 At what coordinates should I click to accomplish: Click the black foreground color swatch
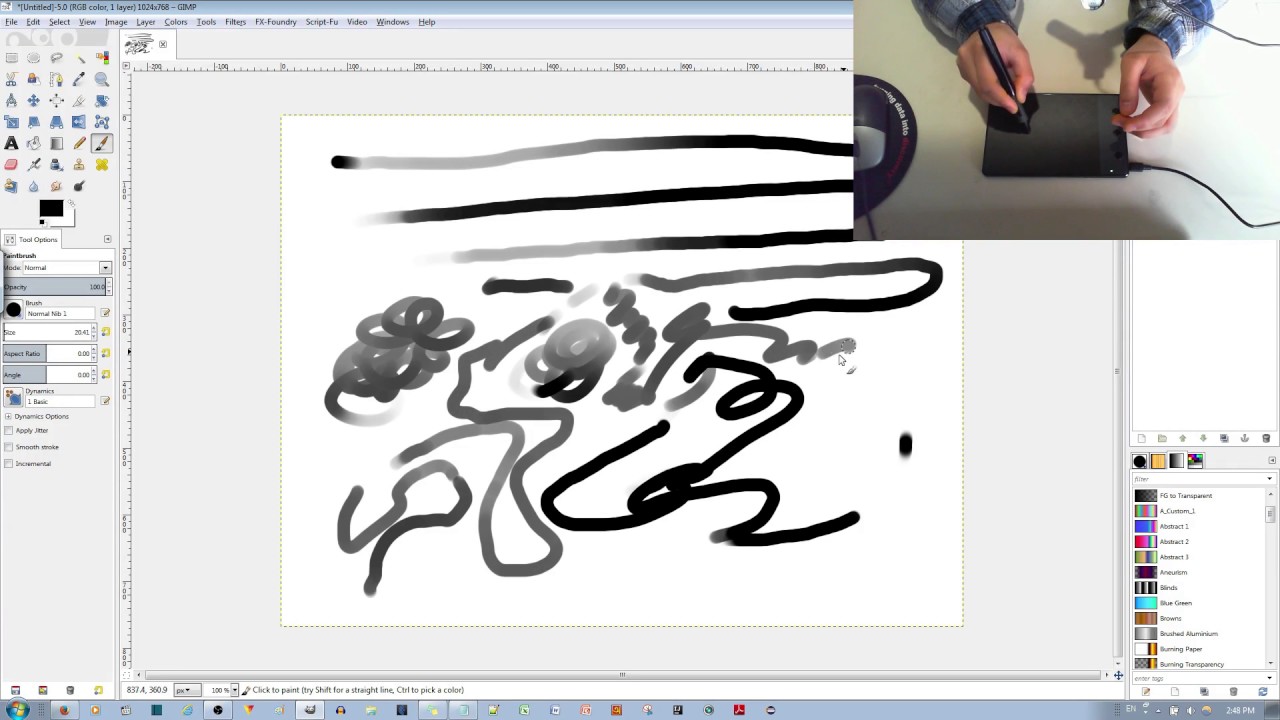(x=51, y=208)
